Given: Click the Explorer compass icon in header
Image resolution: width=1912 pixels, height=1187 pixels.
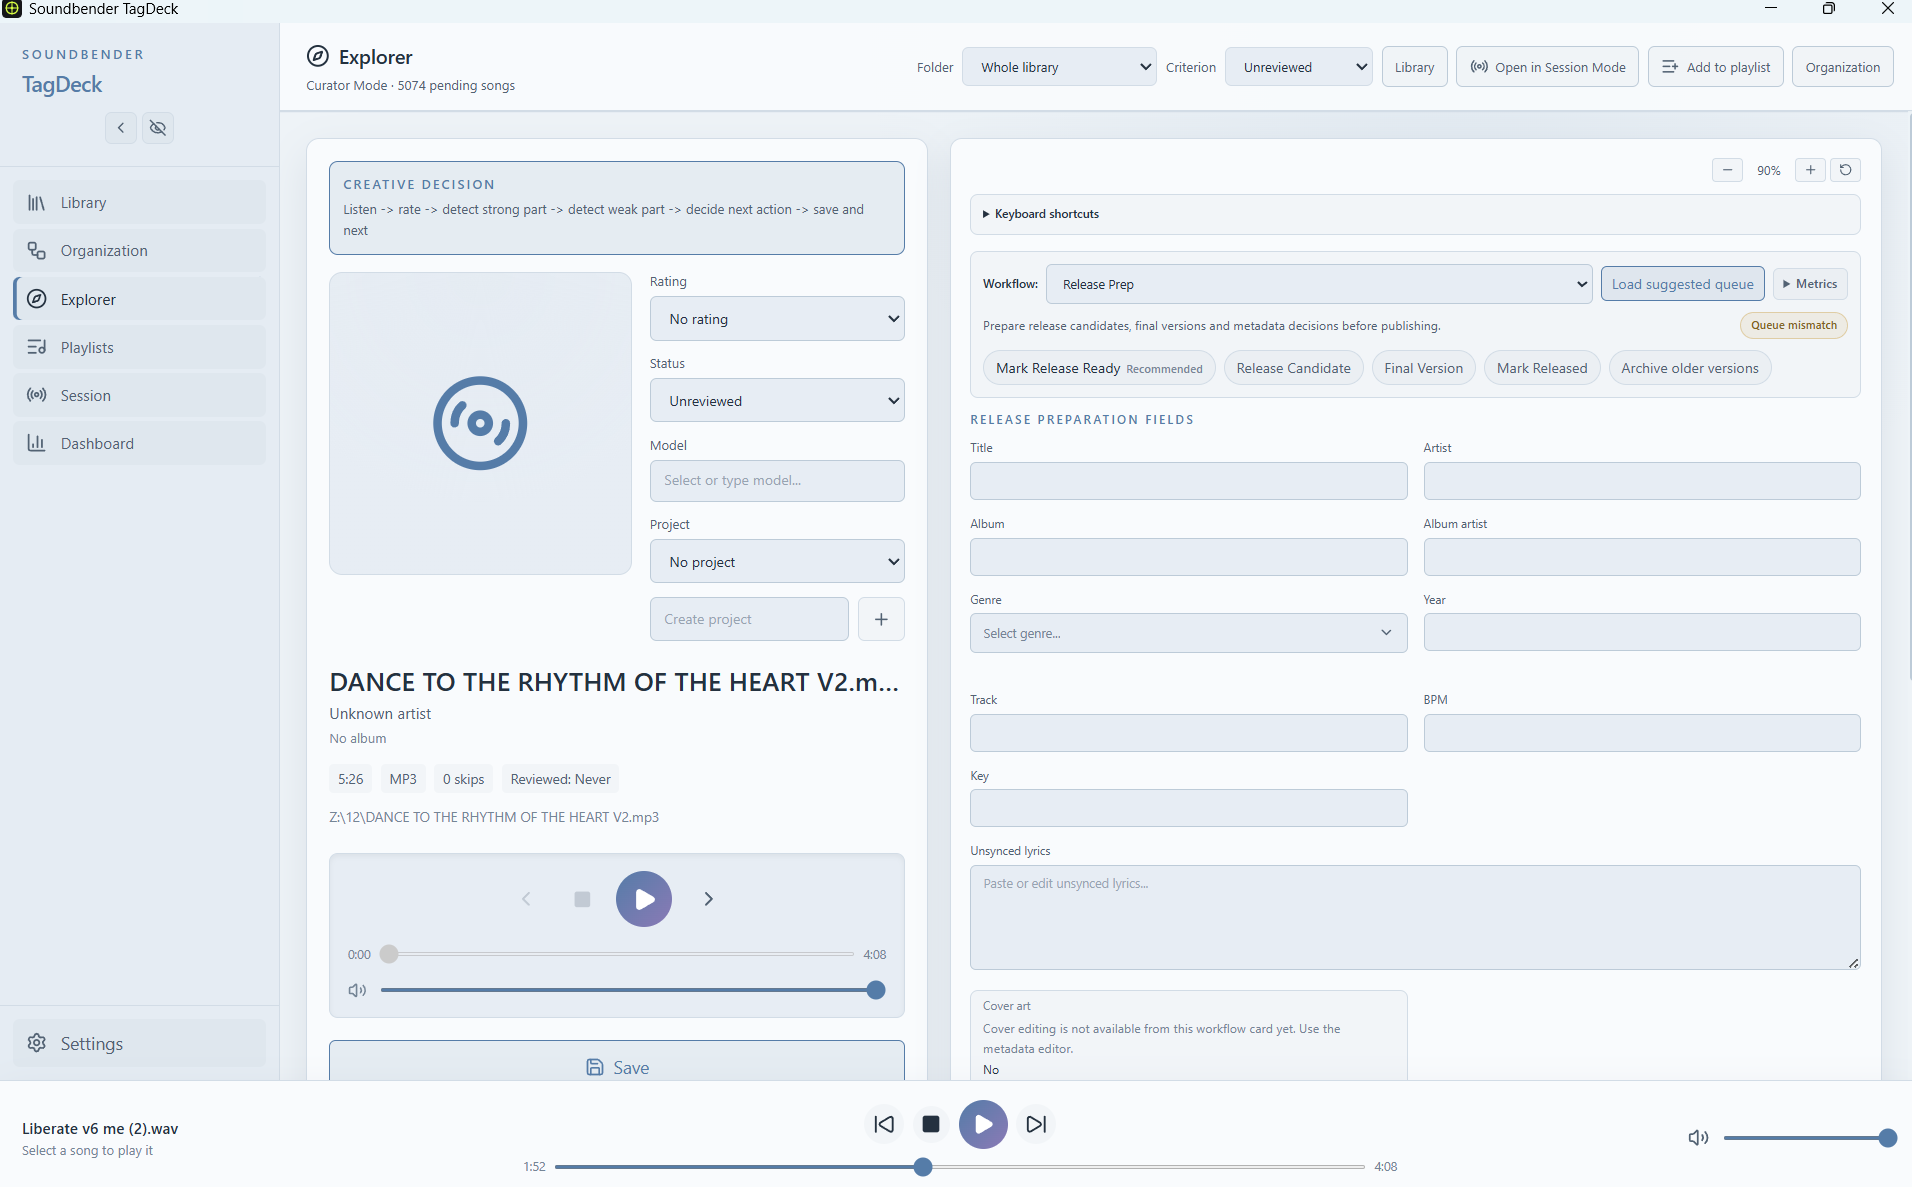Looking at the screenshot, I should click(x=318, y=56).
